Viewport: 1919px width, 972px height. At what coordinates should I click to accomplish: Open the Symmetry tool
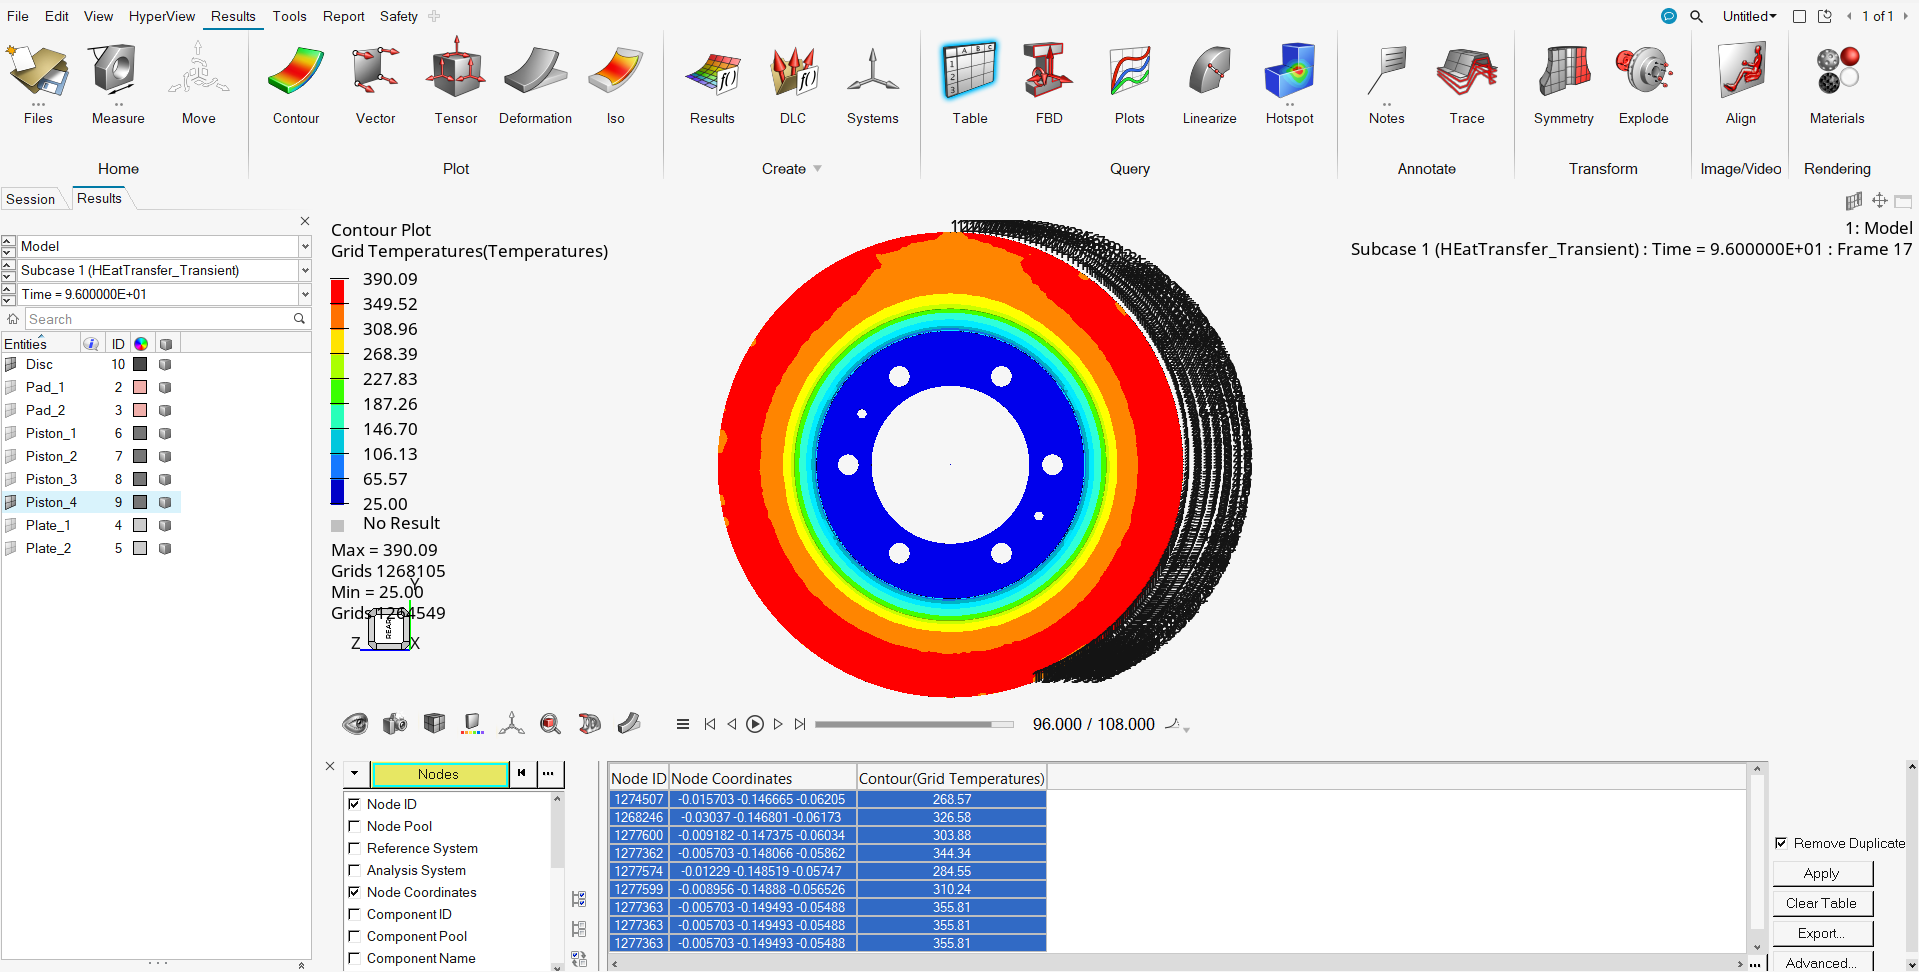pyautogui.click(x=1564, y=84)
